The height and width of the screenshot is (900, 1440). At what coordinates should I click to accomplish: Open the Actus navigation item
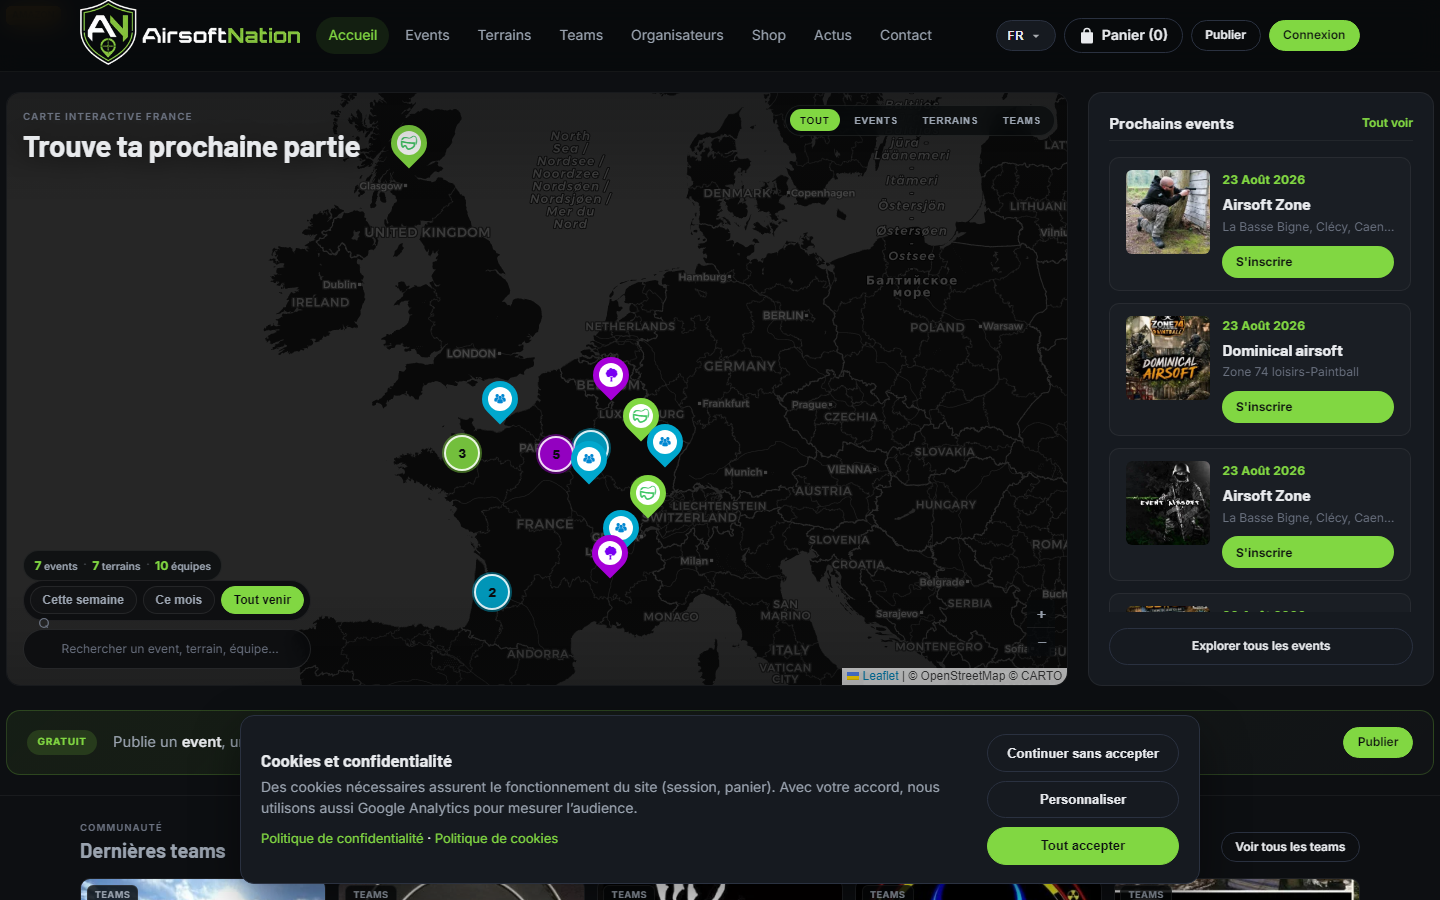coord(833,35)
